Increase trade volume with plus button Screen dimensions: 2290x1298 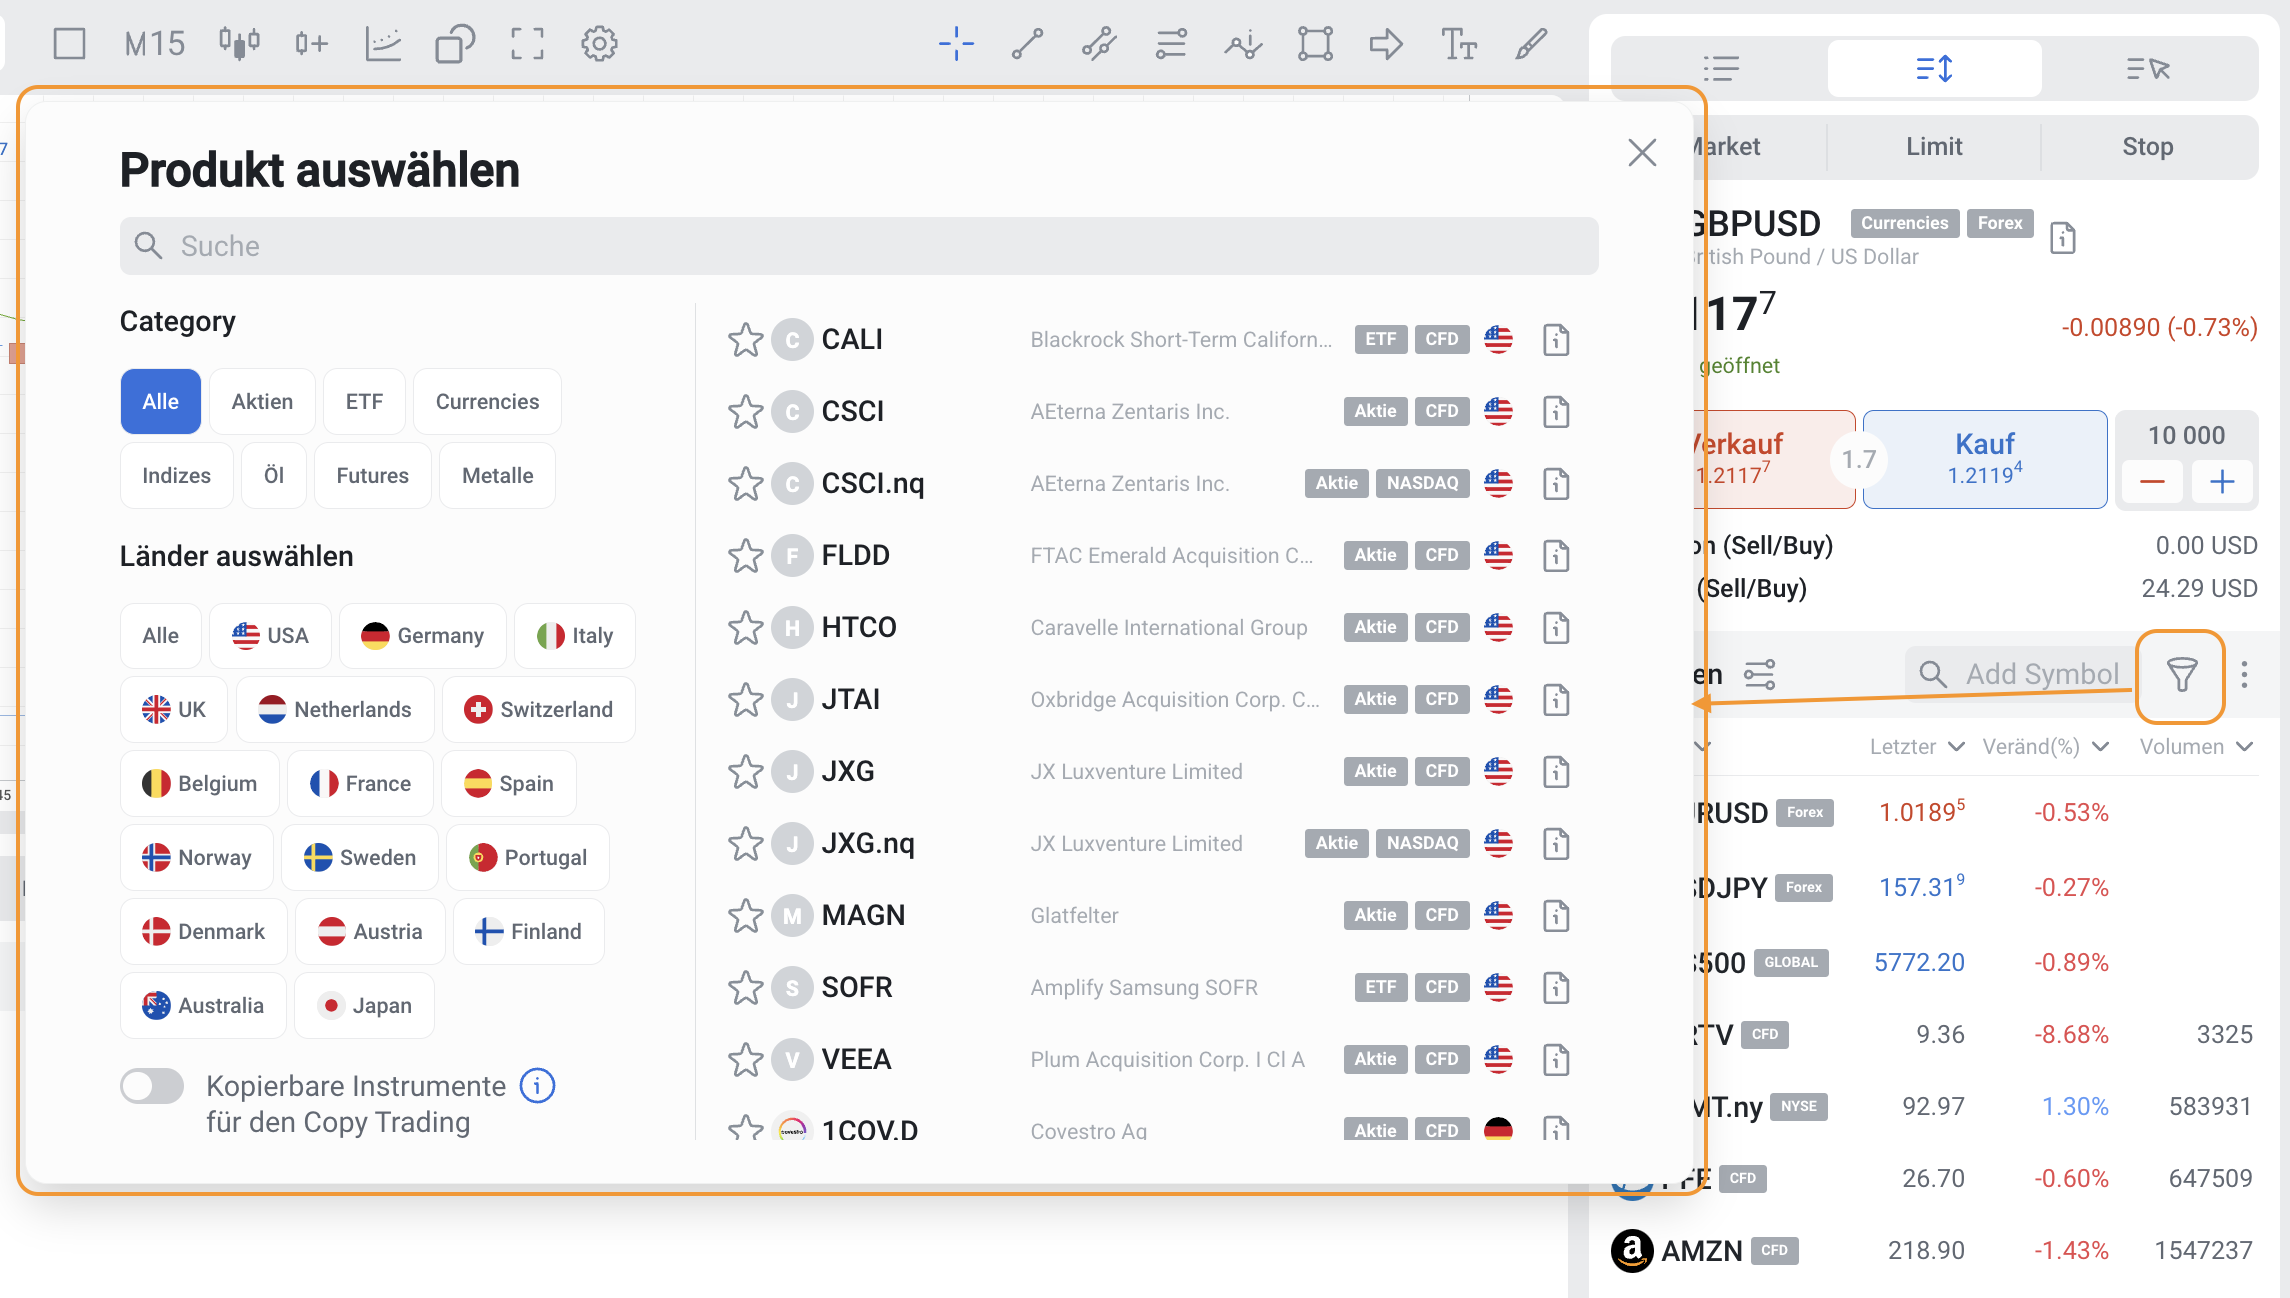click(2221, 482)
